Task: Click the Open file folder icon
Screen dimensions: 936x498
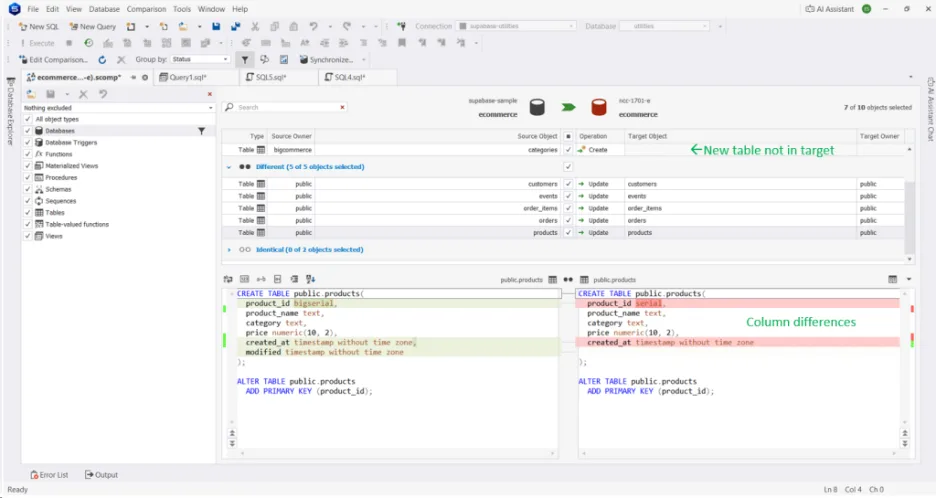Action: click(x=183, y=26)
